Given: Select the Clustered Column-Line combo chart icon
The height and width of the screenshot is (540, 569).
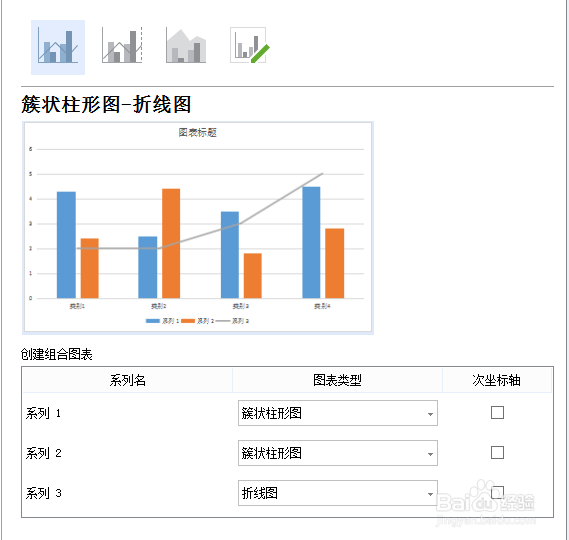Looking at the screenshot, I should point(58,47).
